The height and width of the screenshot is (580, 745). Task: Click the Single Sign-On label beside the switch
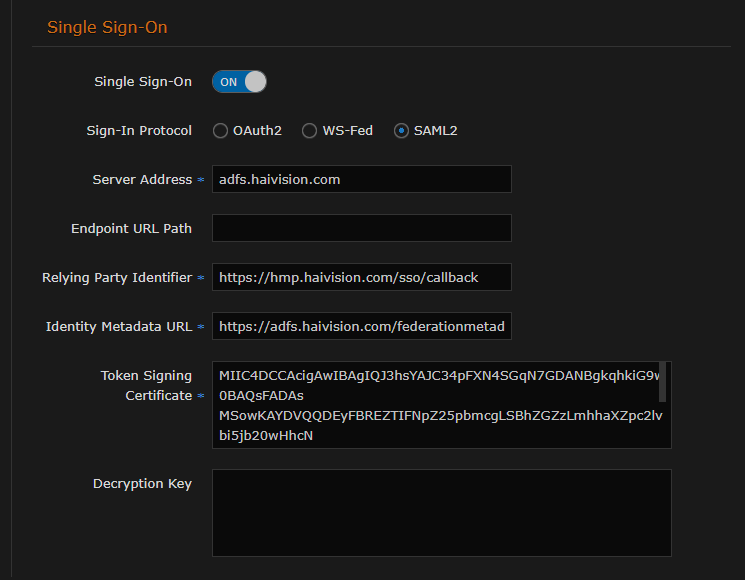coord(143,82)
